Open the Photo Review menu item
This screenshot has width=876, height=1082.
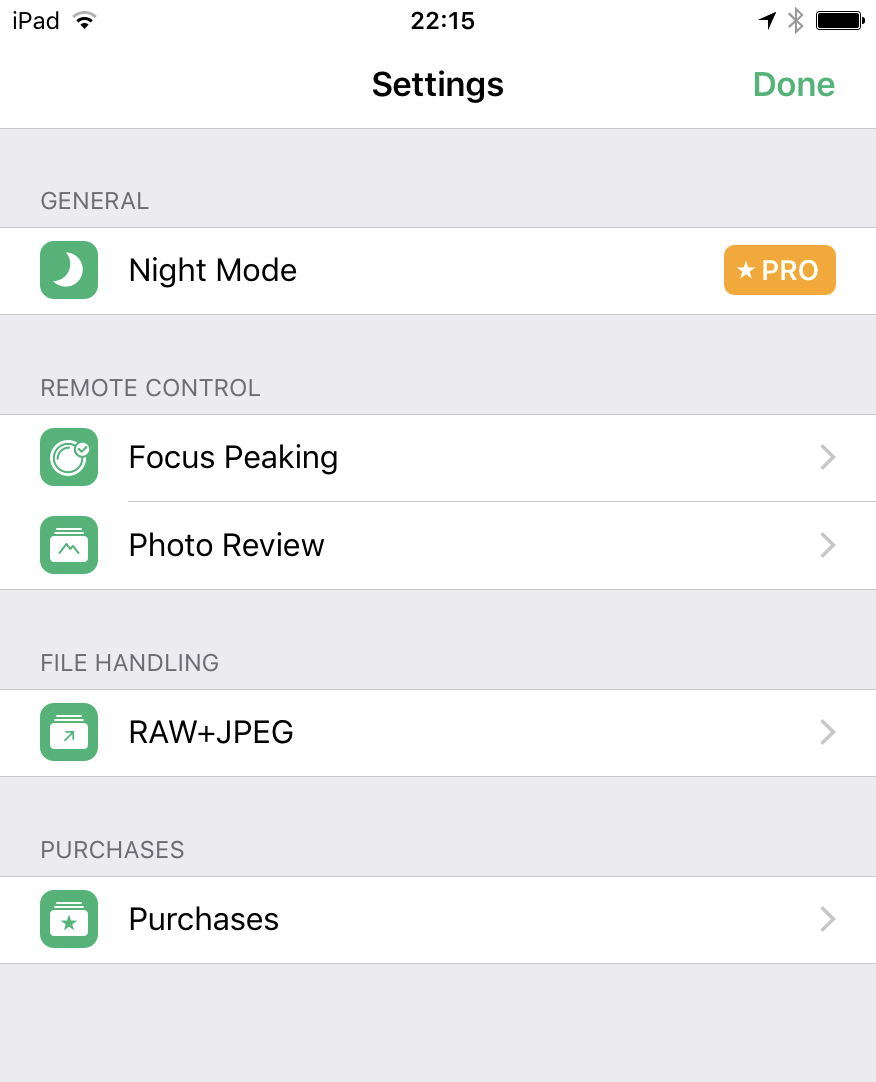click(226, 545)
